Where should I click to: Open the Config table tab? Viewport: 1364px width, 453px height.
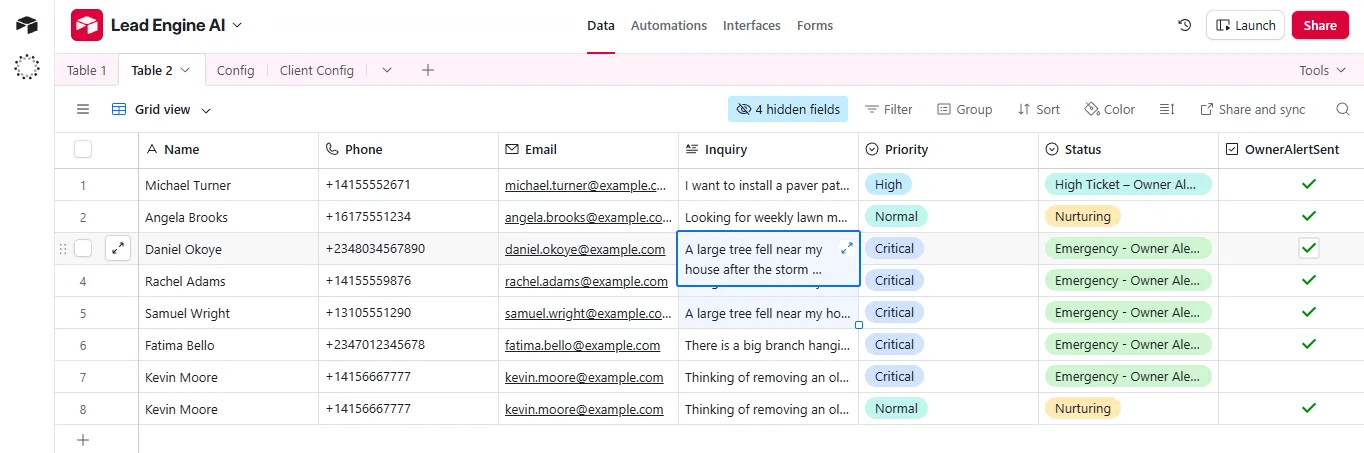pyautogui.click(x=236, y=70)
